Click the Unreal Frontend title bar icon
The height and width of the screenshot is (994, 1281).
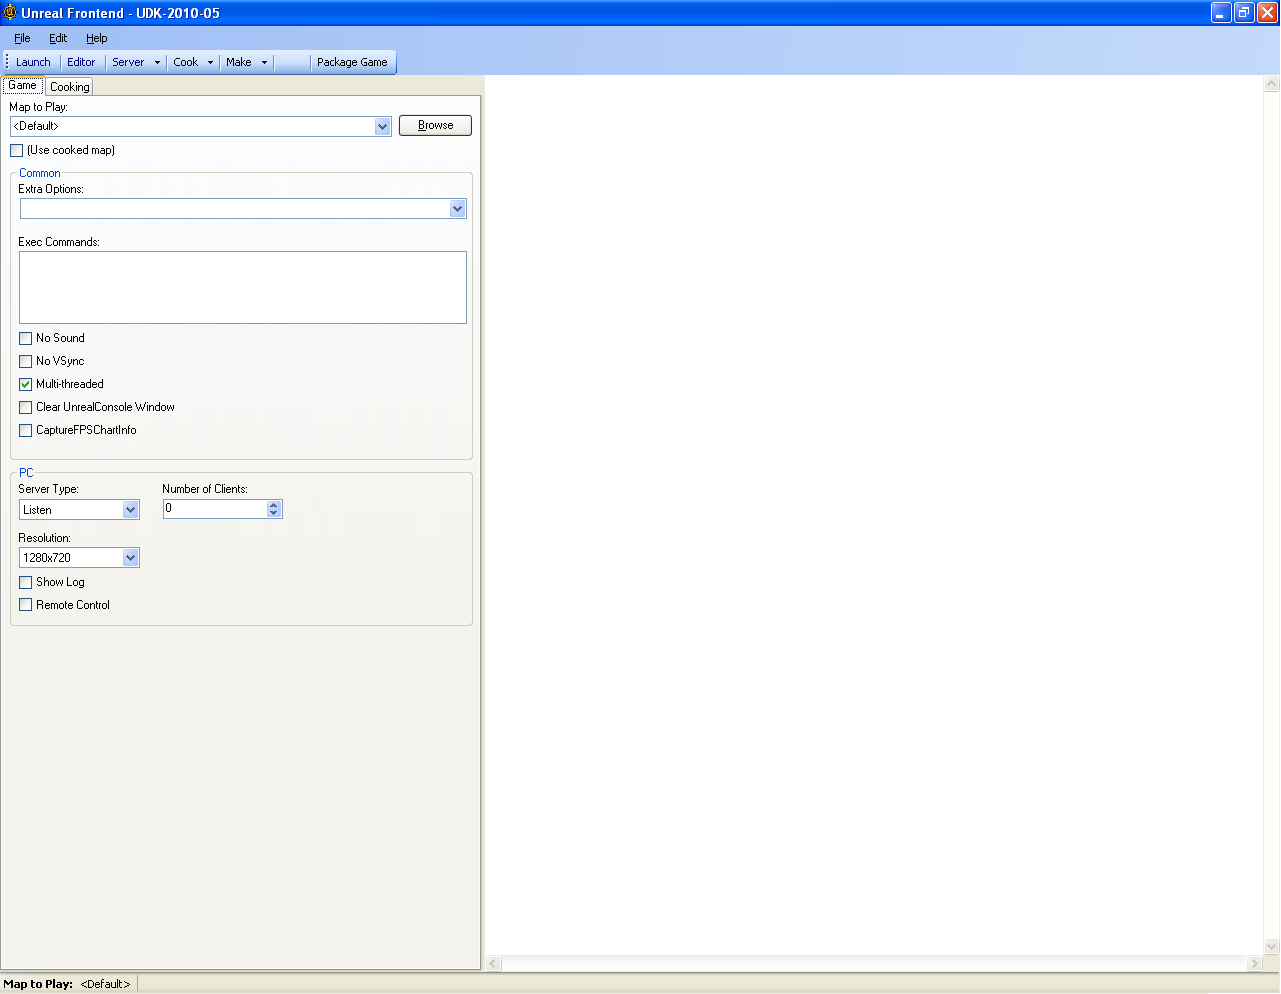coord(10,13)
